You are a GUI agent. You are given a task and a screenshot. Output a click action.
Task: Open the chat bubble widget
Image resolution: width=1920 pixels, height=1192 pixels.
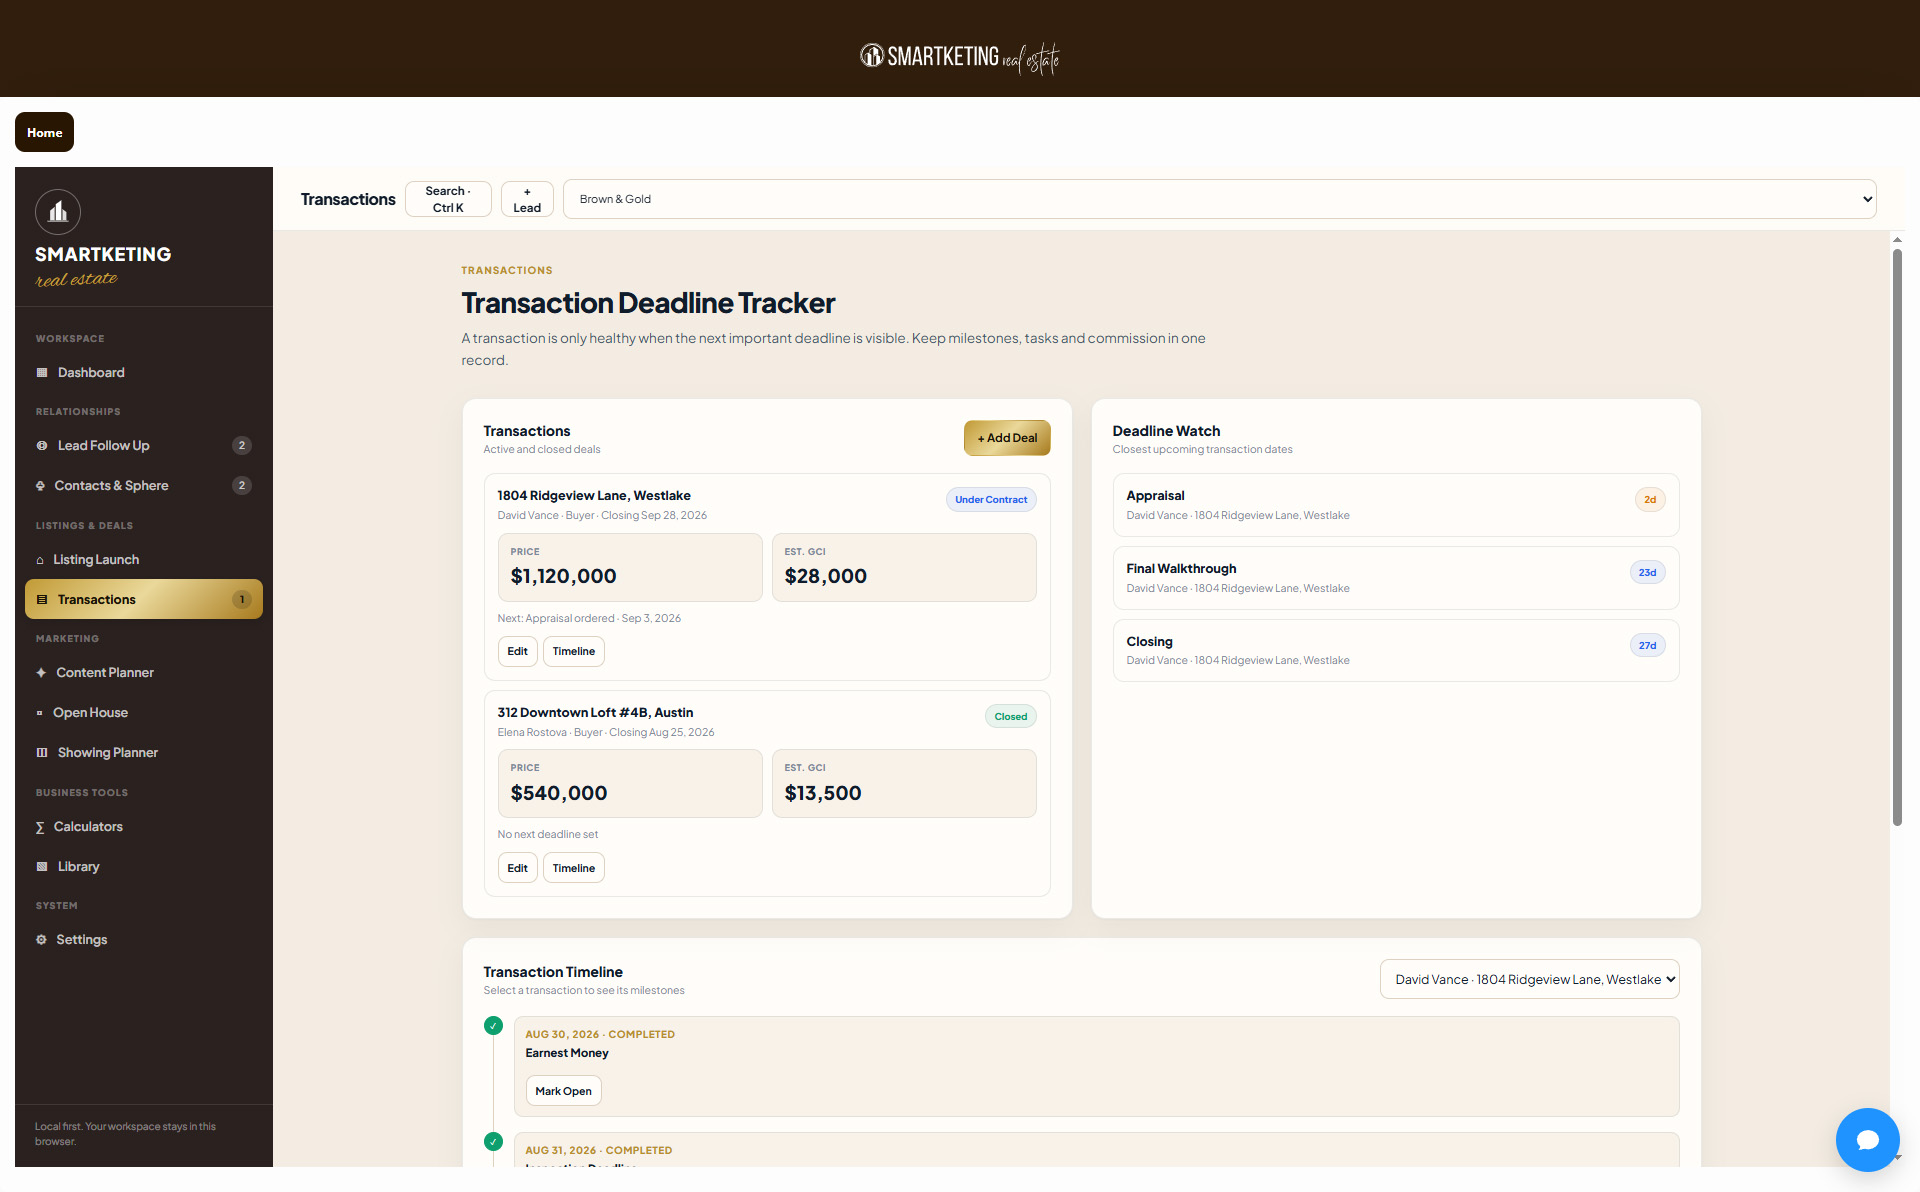coord(1867,1139)
